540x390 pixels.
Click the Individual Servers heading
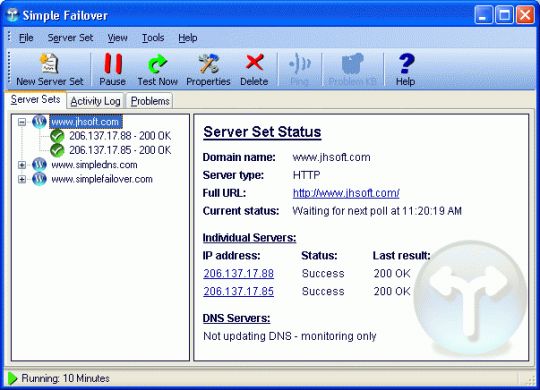(249, 238)
